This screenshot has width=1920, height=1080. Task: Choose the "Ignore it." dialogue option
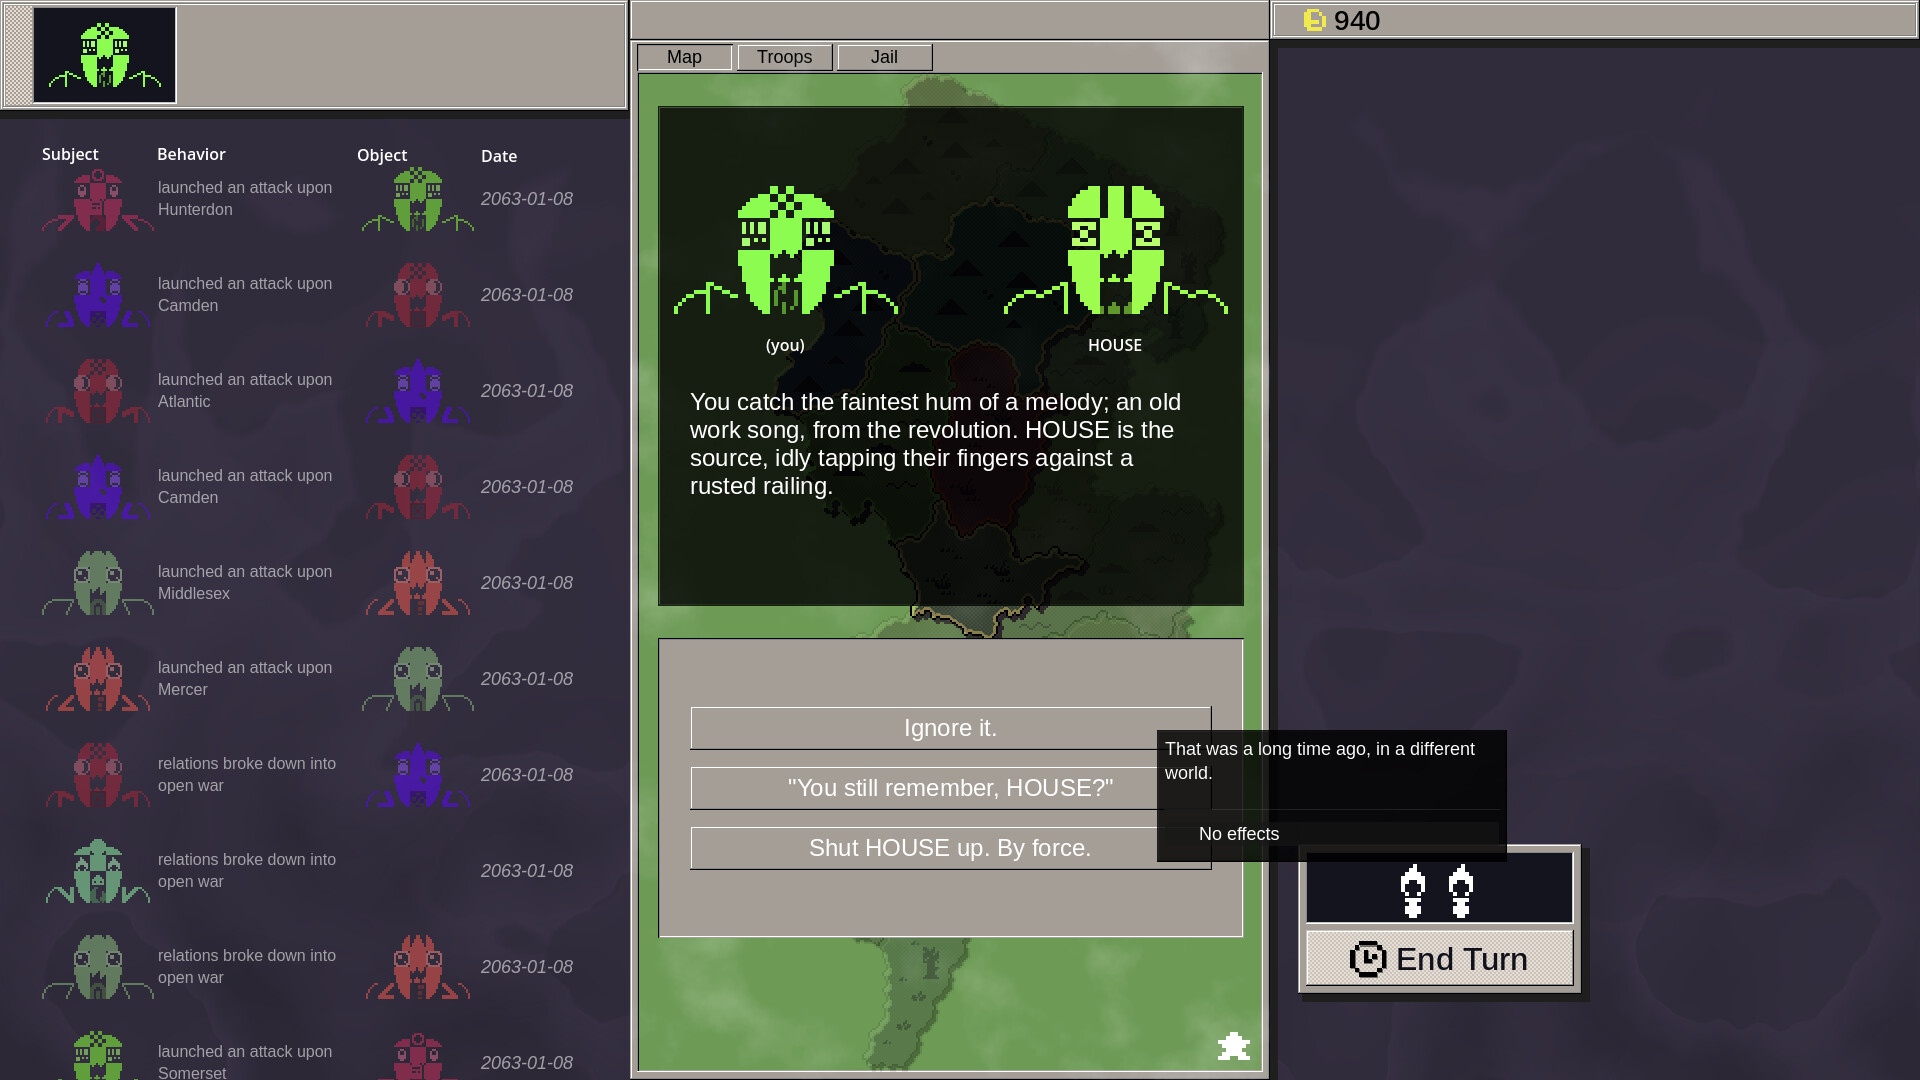(x=949, y=728)
